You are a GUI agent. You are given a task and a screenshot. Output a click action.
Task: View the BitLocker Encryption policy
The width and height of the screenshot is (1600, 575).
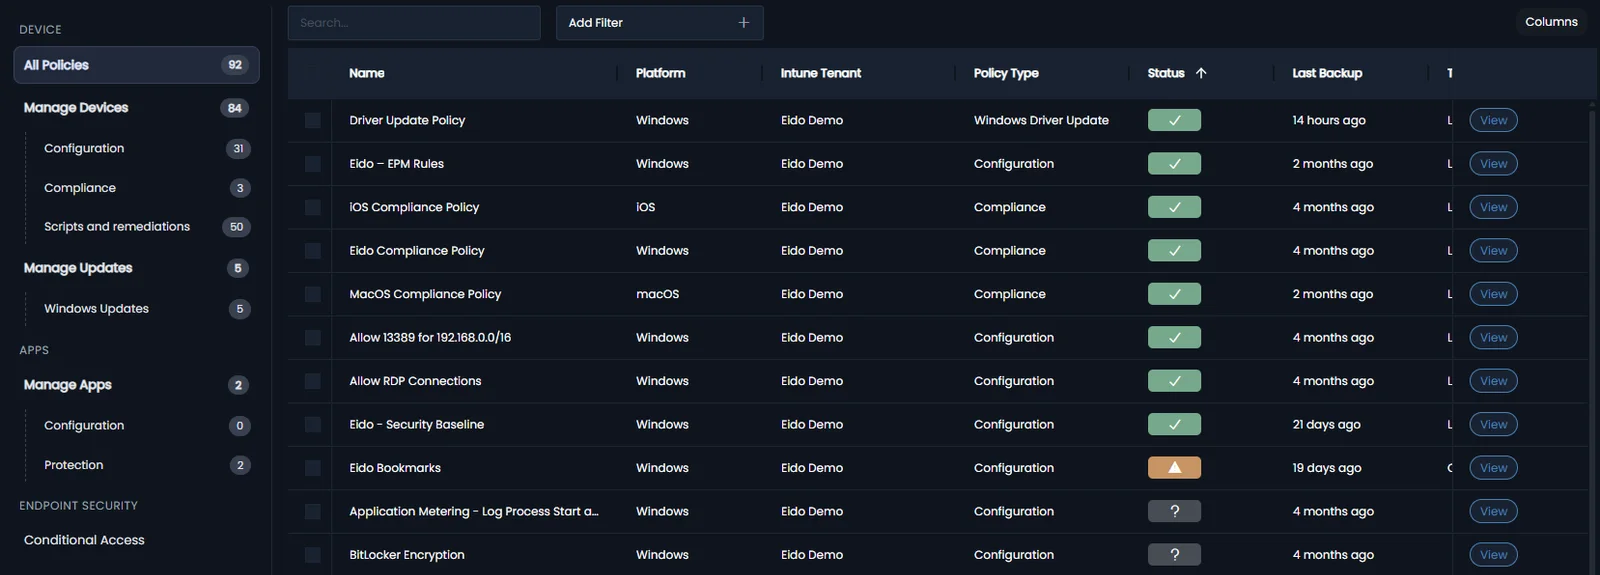1493,555
